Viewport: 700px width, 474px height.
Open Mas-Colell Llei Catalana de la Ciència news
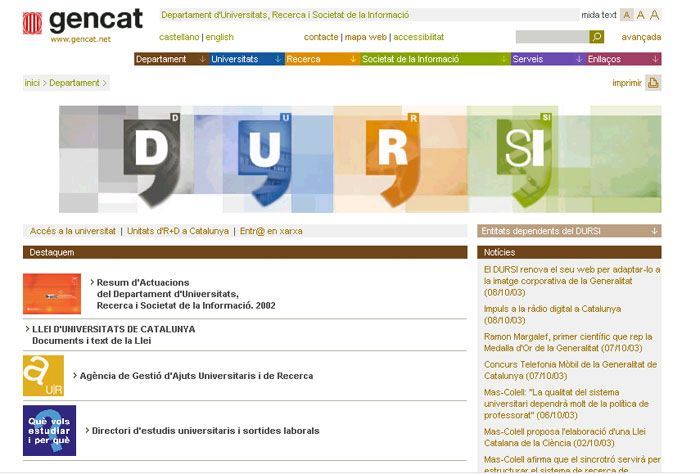(x=565, y=437)
